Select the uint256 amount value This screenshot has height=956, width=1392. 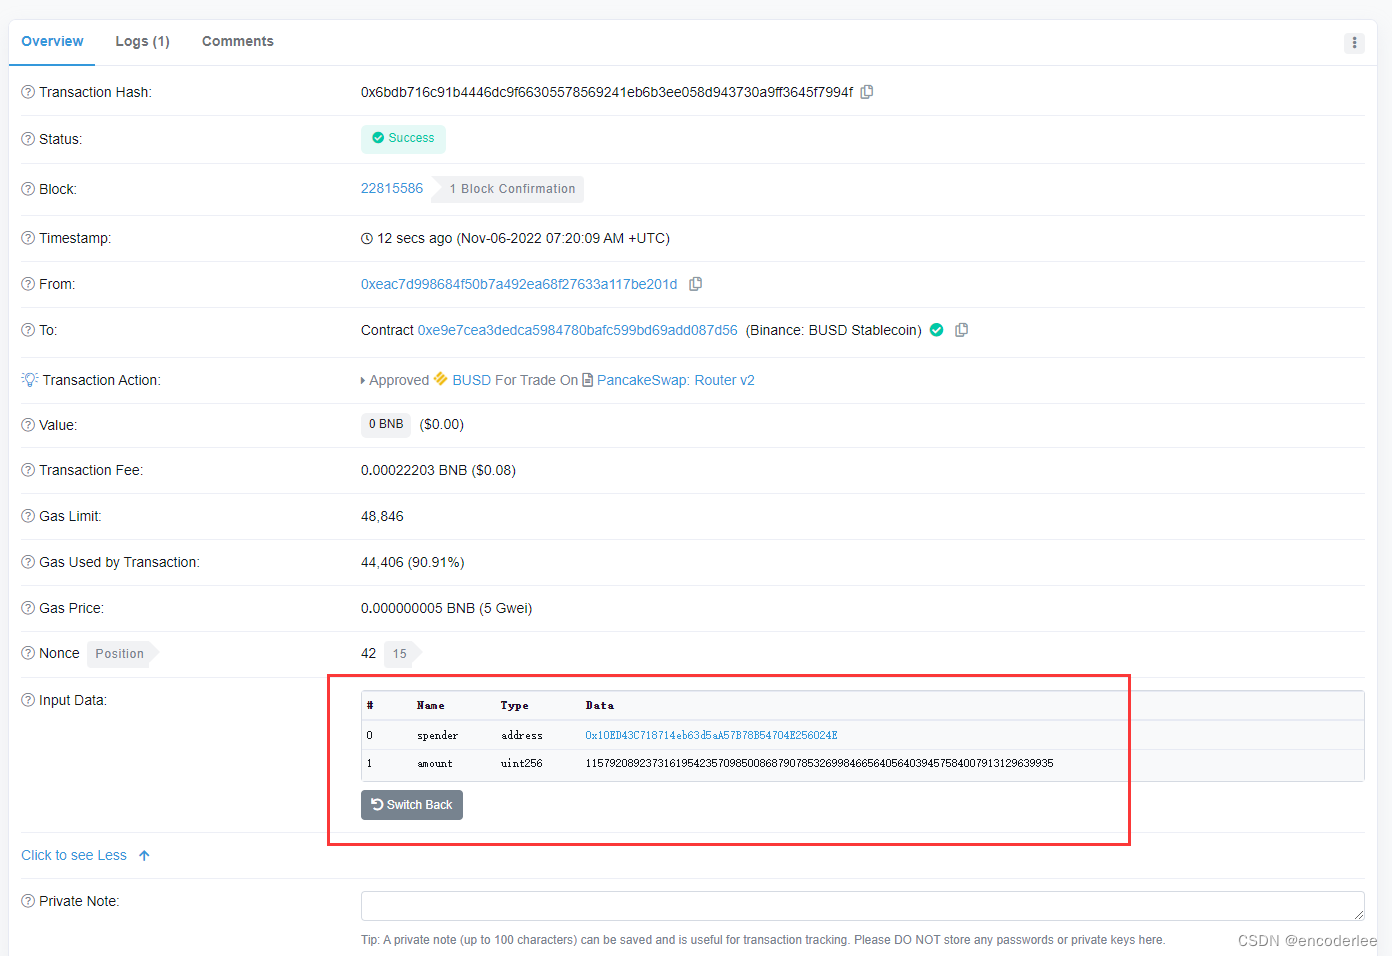(x=819, y=763)
